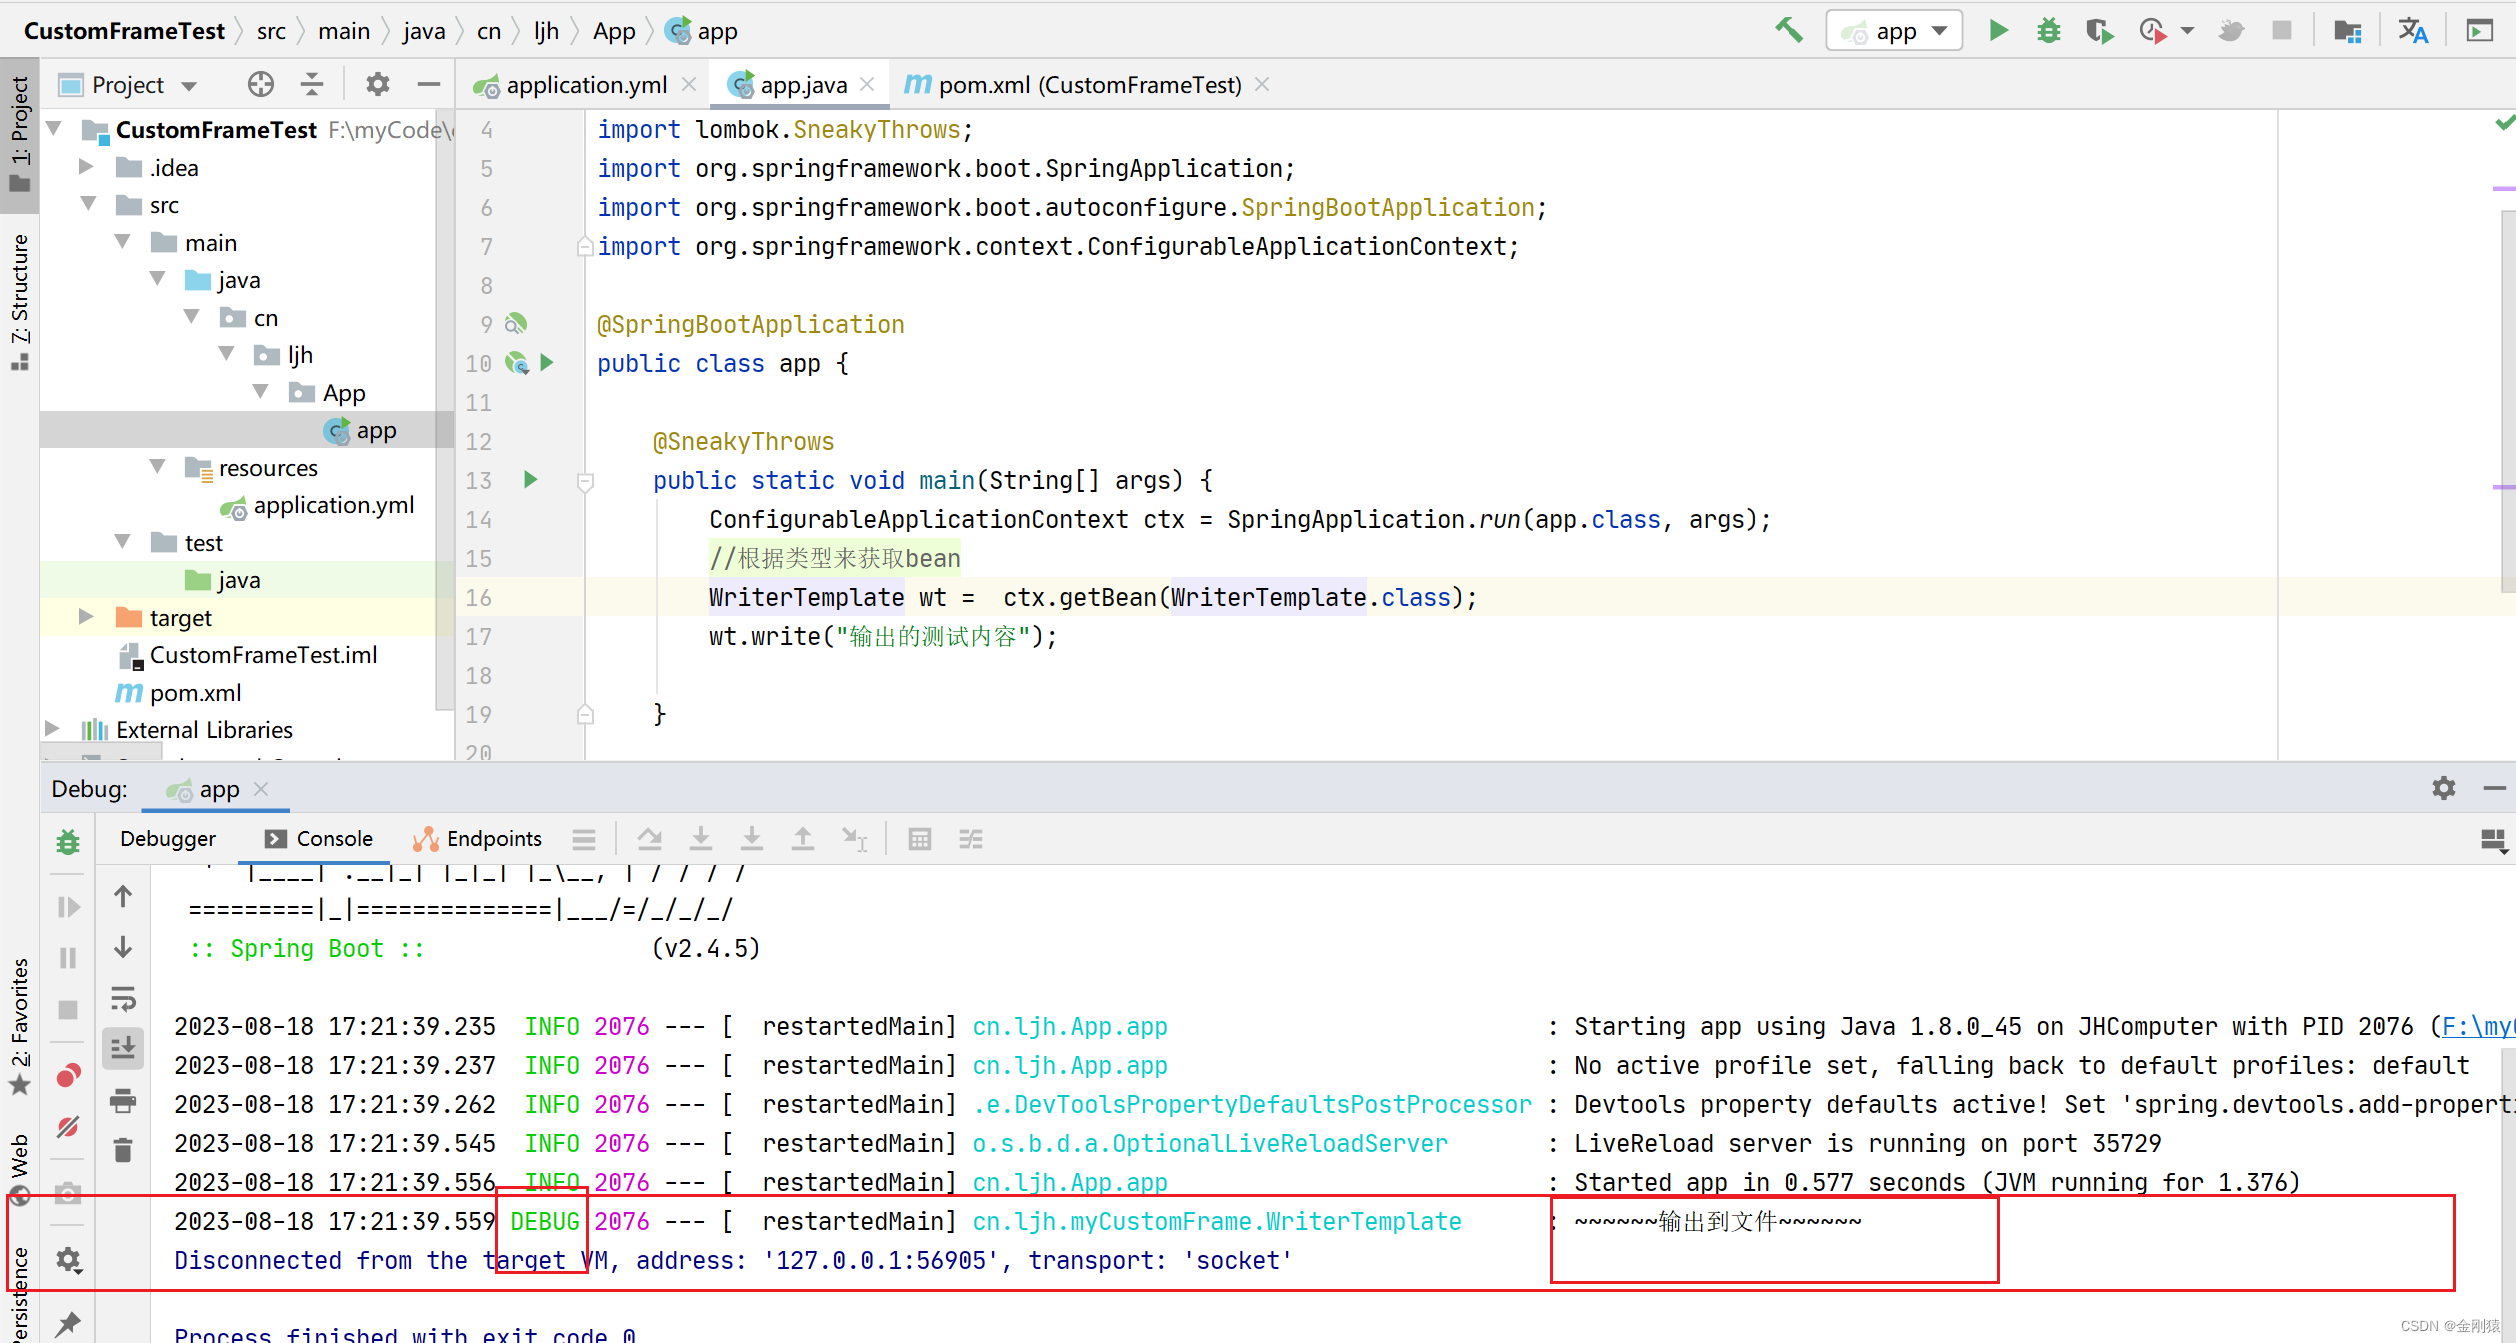The height and width of the screenshot is (1343, 2516).
Task: Close the pom.xml tab
Action: [x=1262, y=85]
